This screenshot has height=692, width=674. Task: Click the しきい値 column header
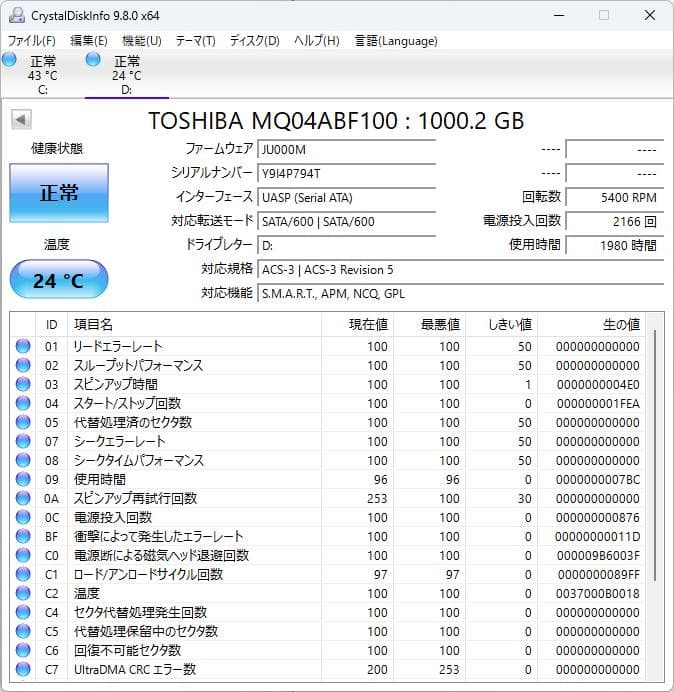[x=501, y=324]
